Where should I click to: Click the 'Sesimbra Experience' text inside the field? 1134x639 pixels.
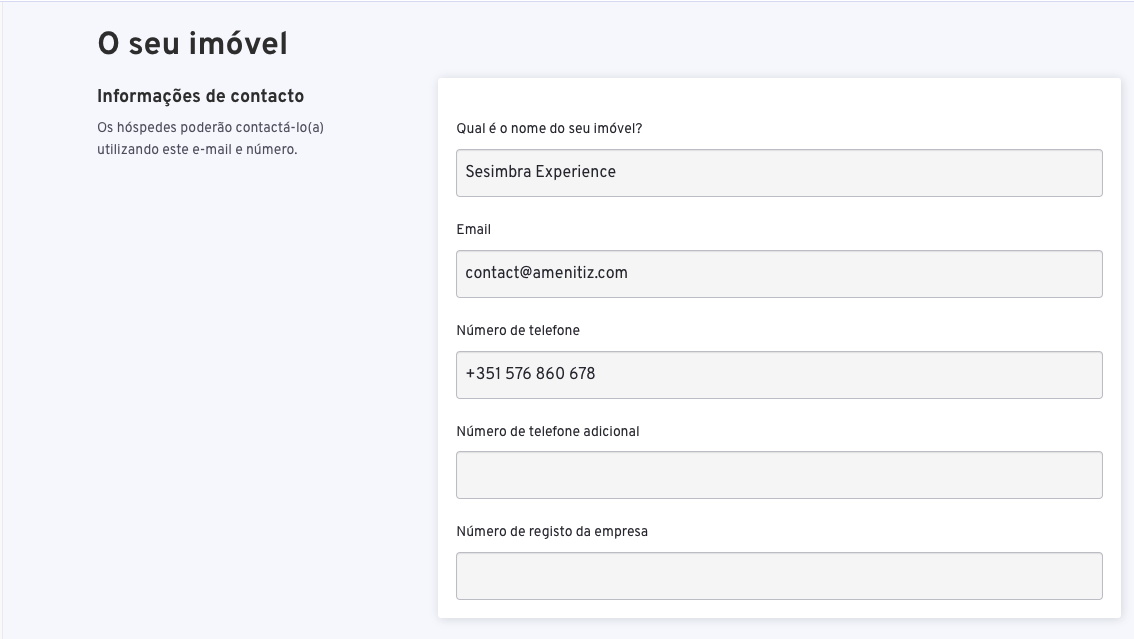click(540, 172)
